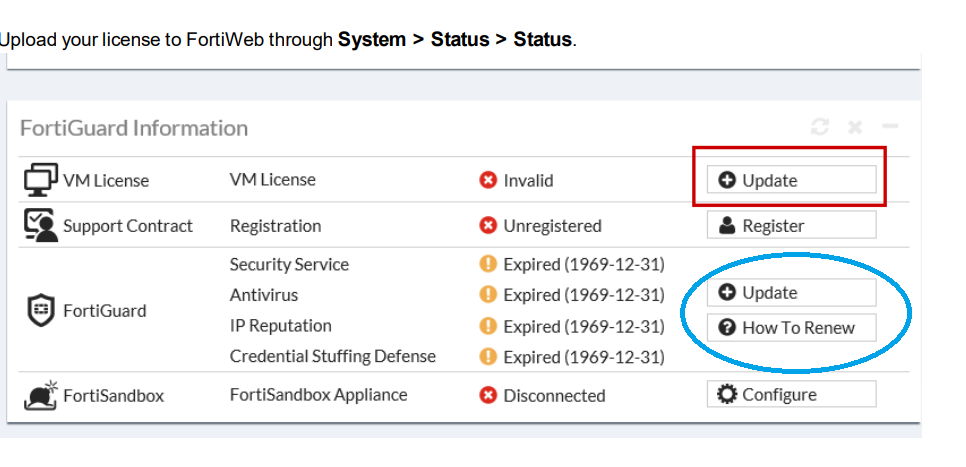Screen dimensions: 966x467
Task: Click the Support Contract icon
Action: click(40, 226)
